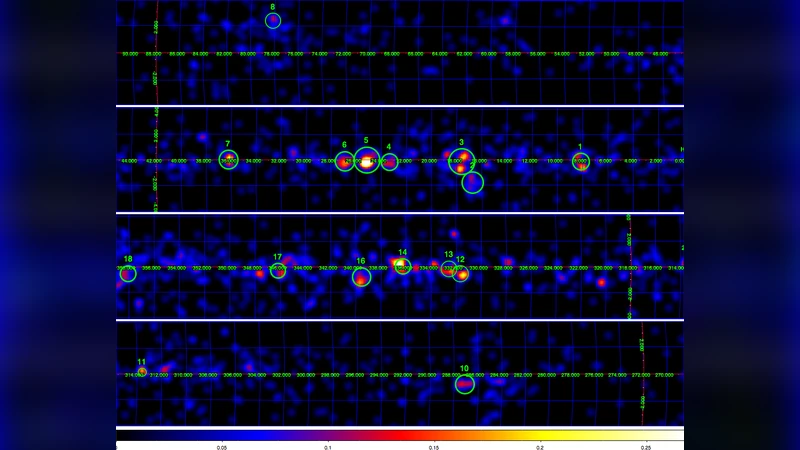Click the intensity color scale bar
Screen dimensions: 800x450
[400, 435]
